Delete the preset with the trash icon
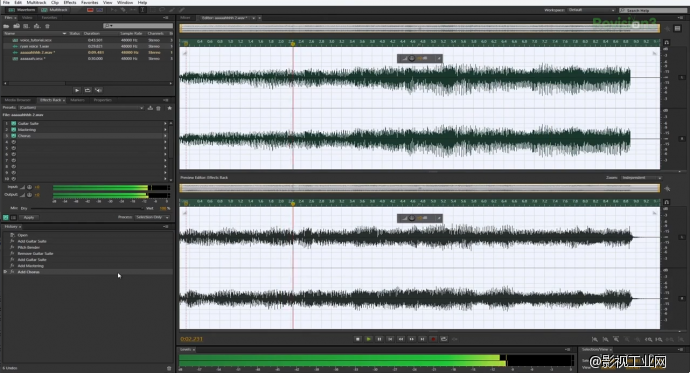Viewport: 690px width, 373px height. 158,108
